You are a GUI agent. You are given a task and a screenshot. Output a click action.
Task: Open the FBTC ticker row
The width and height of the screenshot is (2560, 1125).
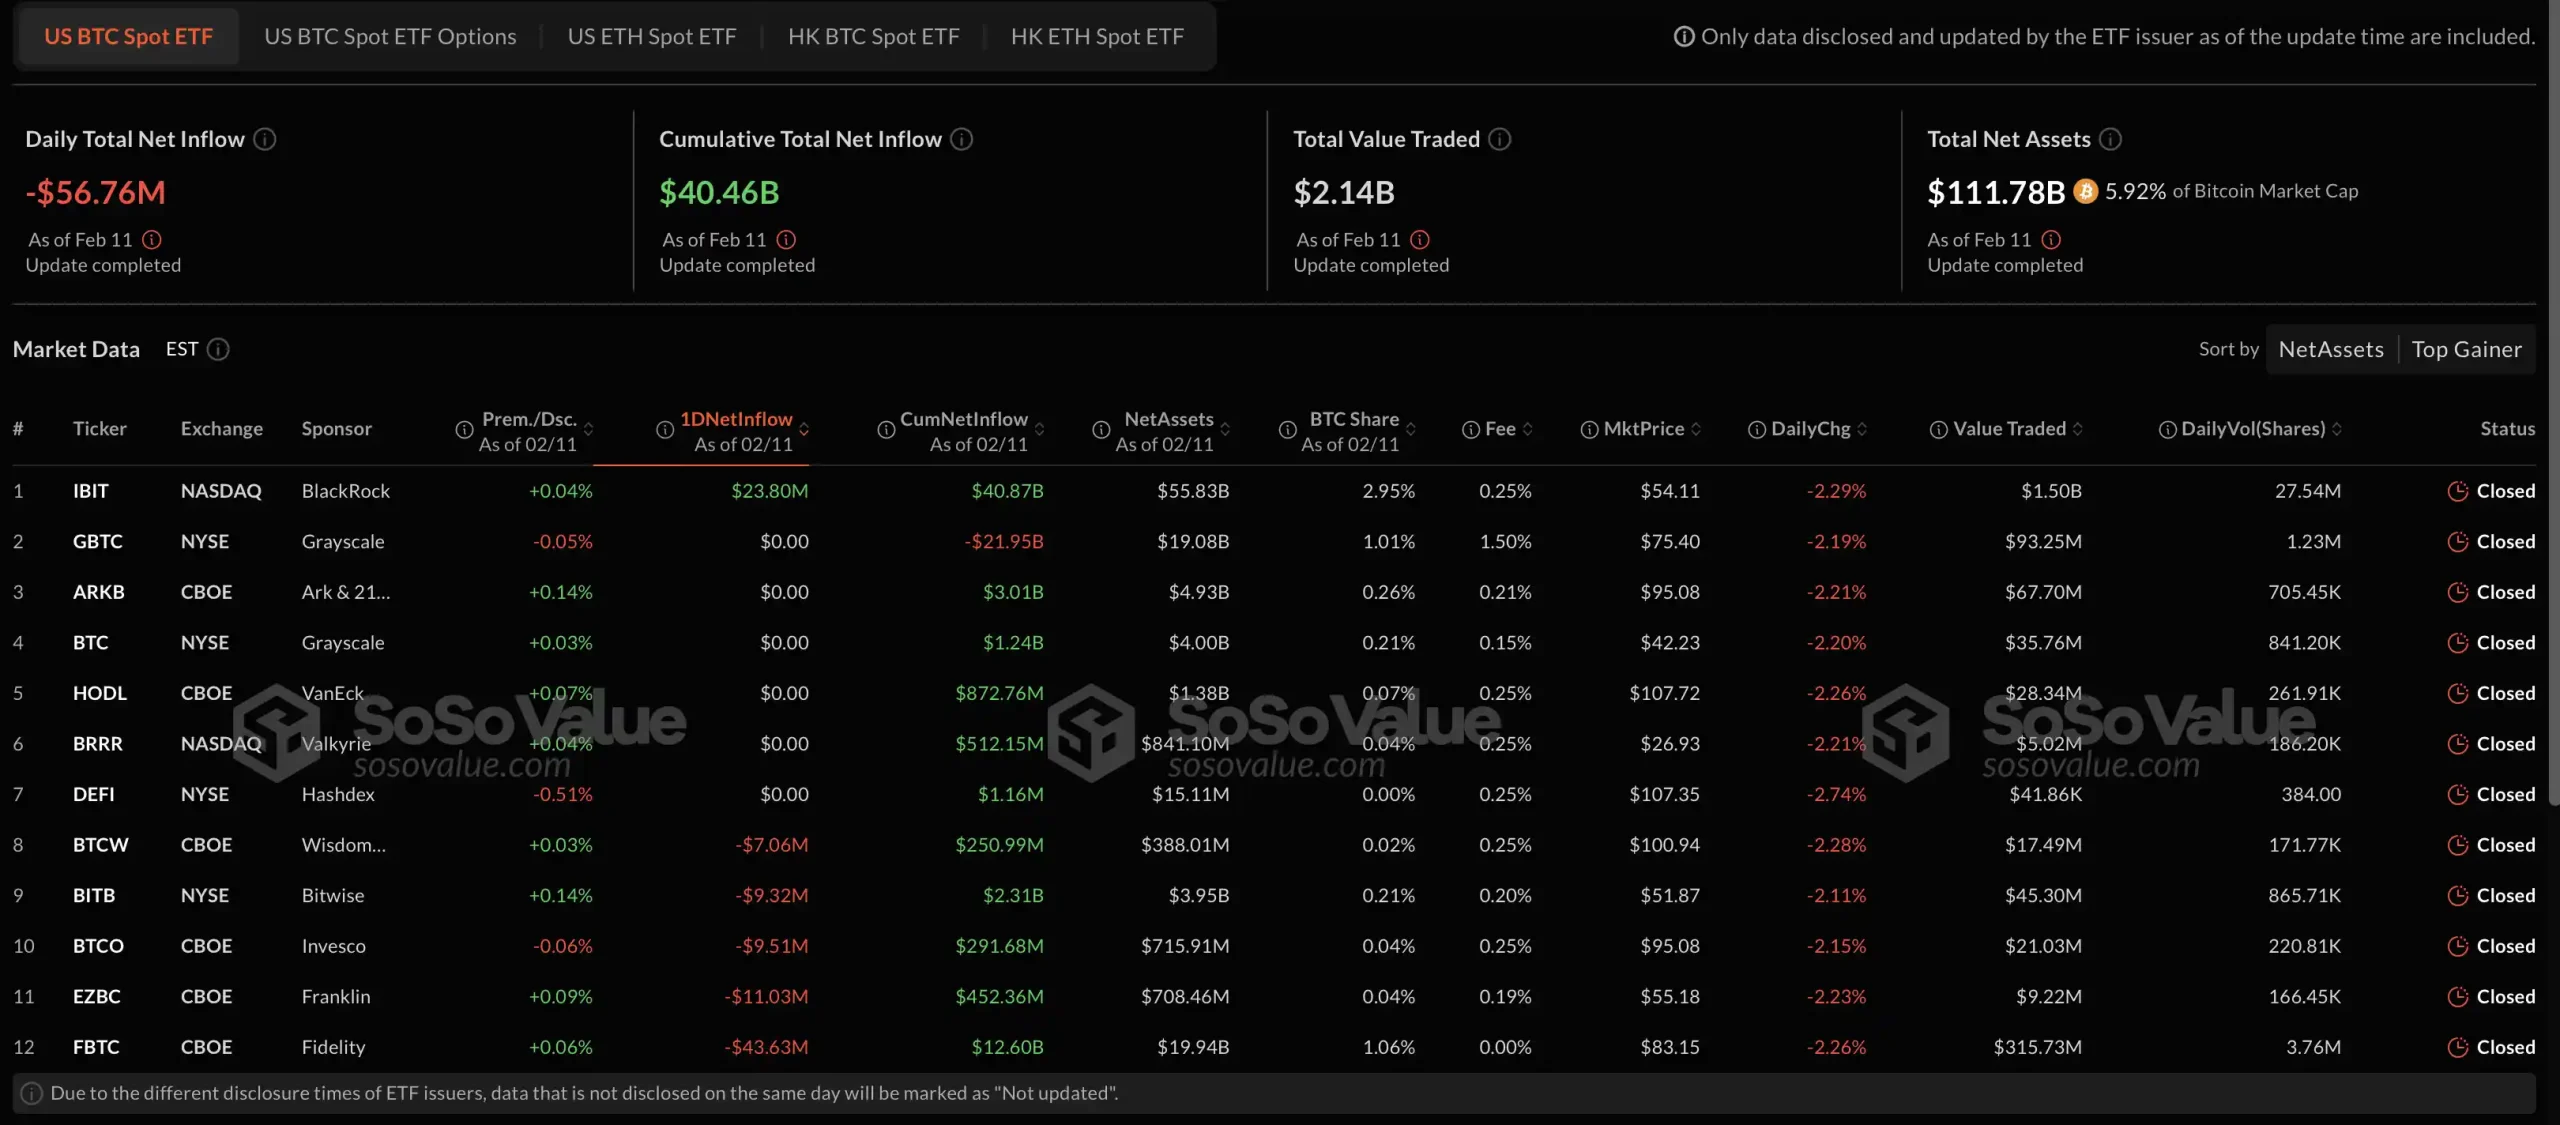pyautogui.click(x=1274, y=1047)
